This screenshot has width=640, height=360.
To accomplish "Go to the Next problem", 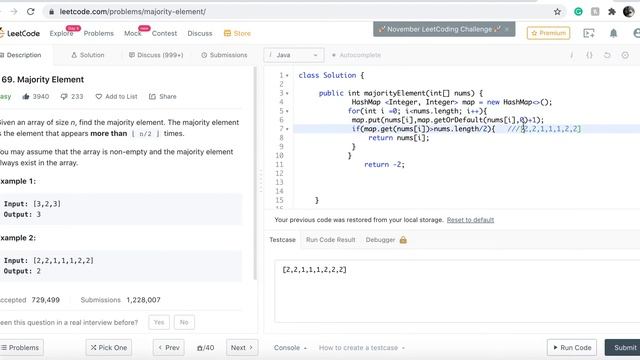I will point(242,348).
